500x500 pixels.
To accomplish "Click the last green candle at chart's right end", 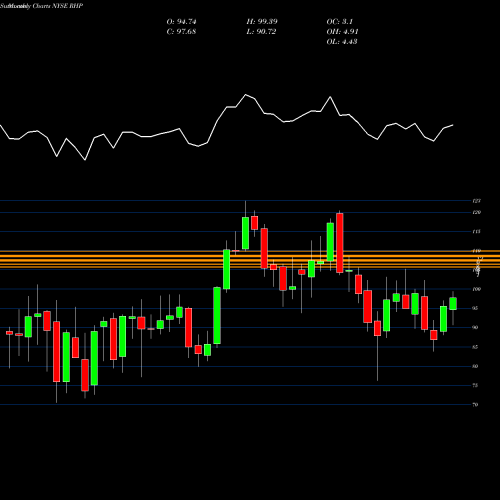I will 453,304.
